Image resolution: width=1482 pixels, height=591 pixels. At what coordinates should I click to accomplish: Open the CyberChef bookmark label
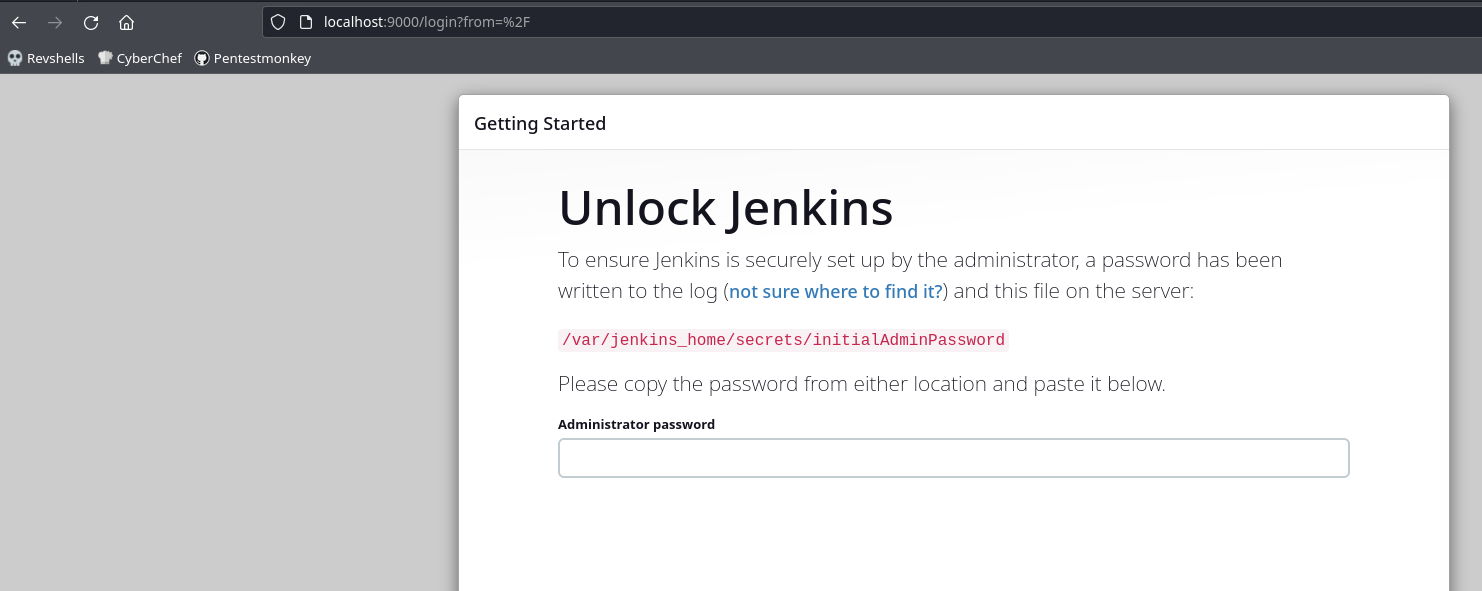[x=149, y=58]
